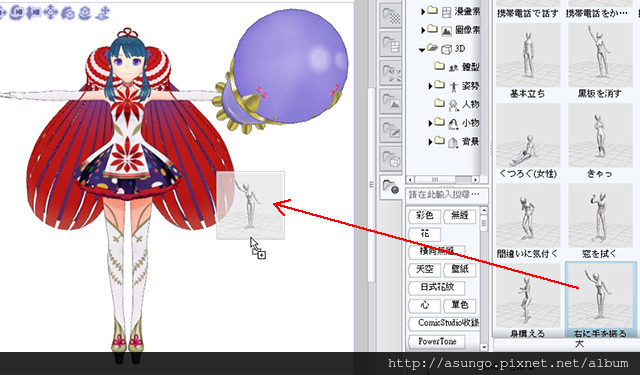Viewport: 640px width, 375px height.
Task: Toggle the 橫向無縫 tag filter
Action: point(437,251)
